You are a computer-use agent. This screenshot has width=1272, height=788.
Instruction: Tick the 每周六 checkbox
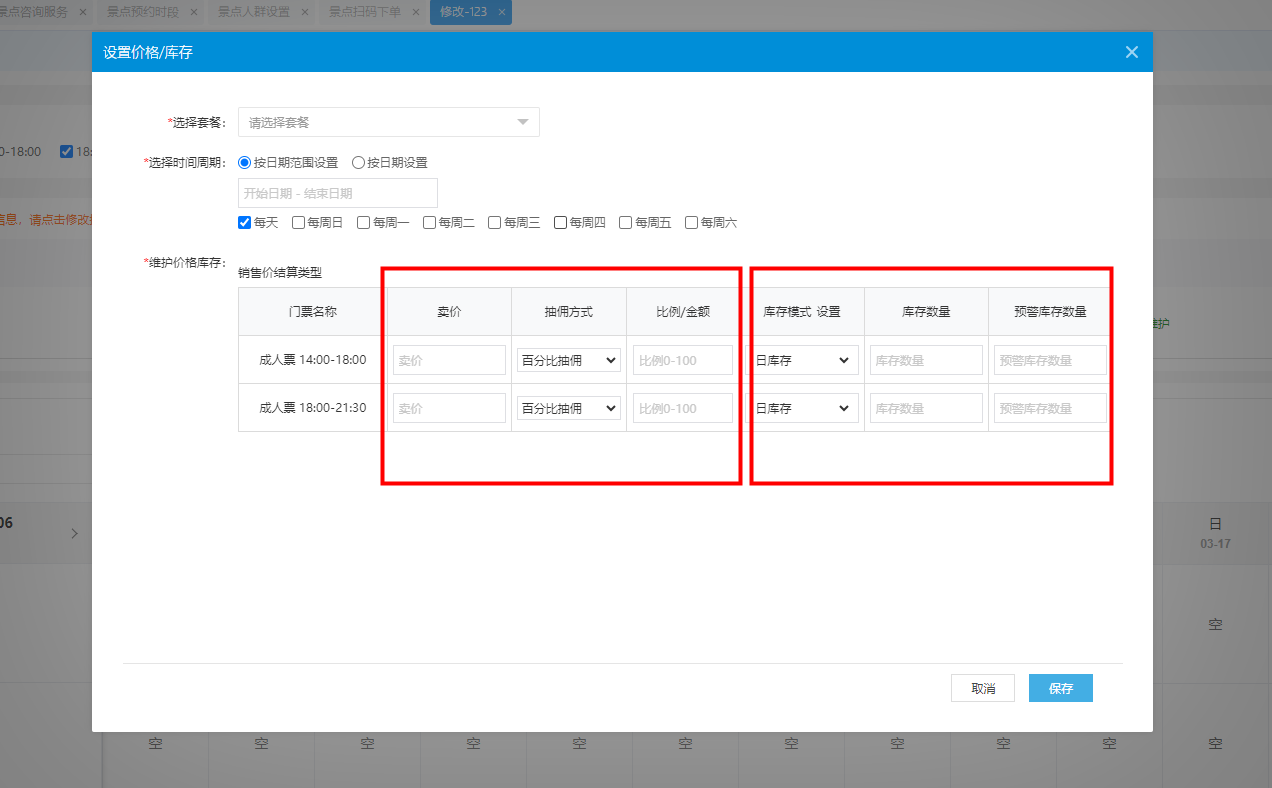(692, 223)
